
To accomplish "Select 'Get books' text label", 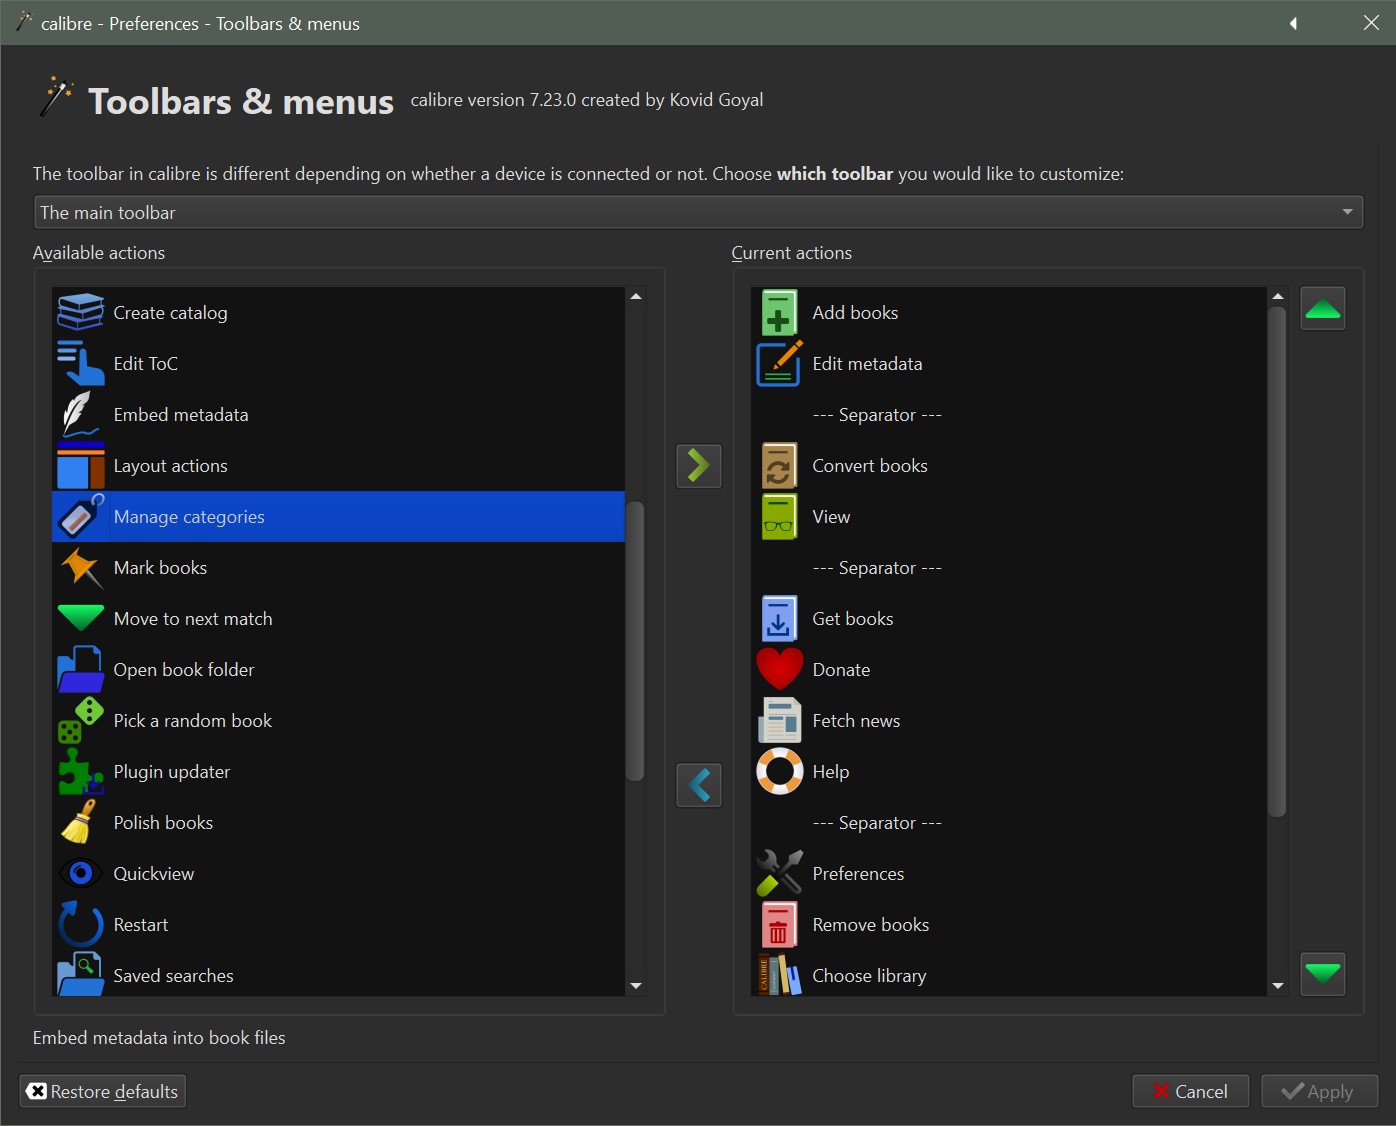I will (853, 619).
